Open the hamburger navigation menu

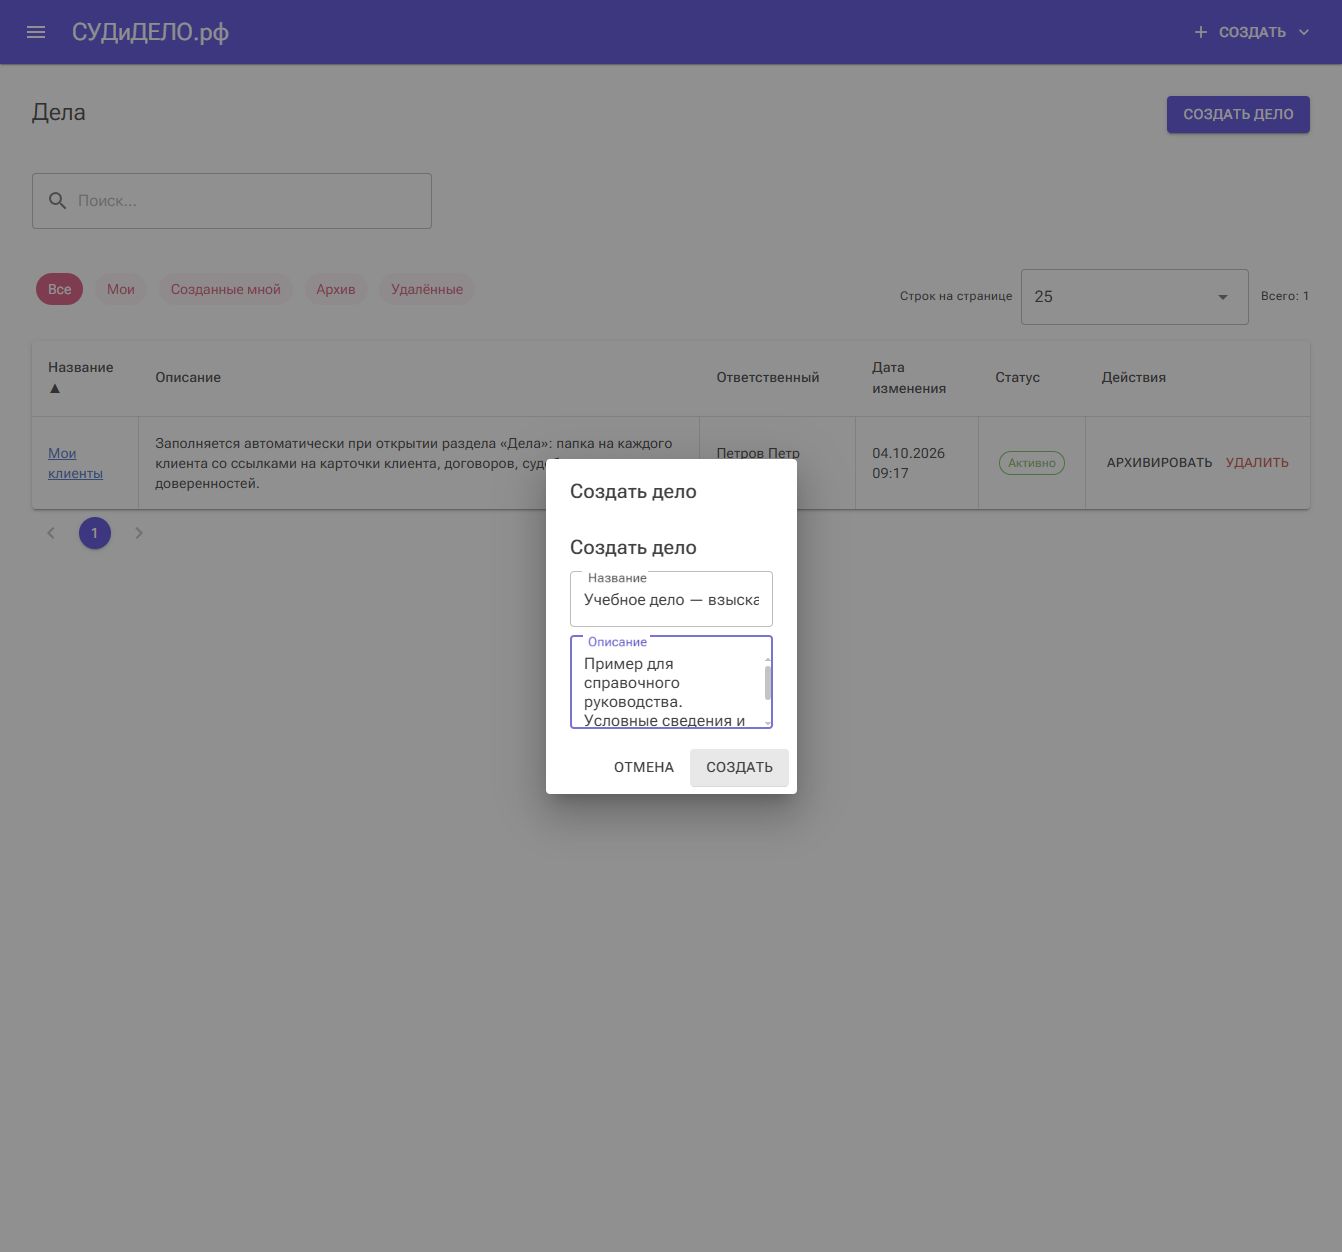(x=36, y=32)
